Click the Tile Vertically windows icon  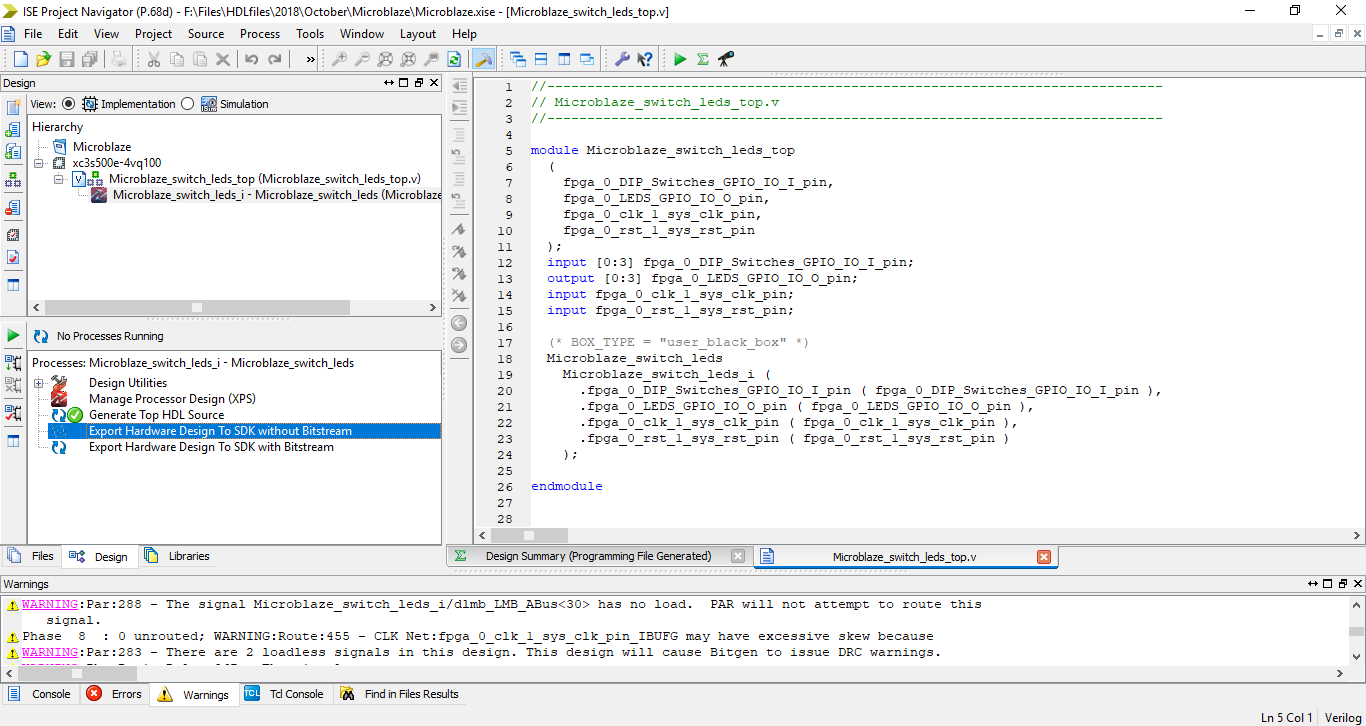point(564,59)
